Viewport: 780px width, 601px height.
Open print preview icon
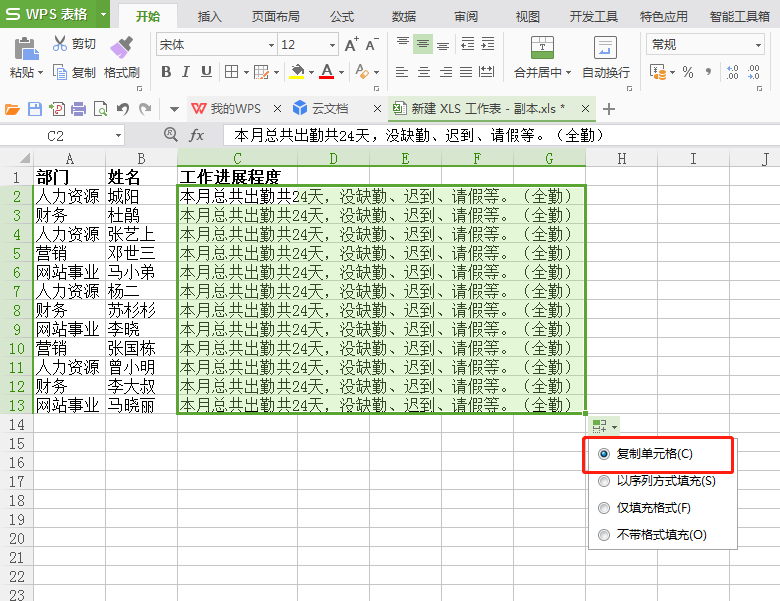[x=100, y=109]
